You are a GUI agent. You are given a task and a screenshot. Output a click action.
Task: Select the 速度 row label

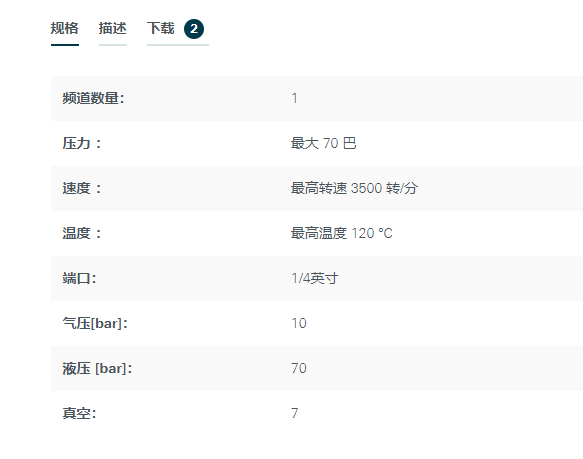pyautogui.click(x=81, y=189)
